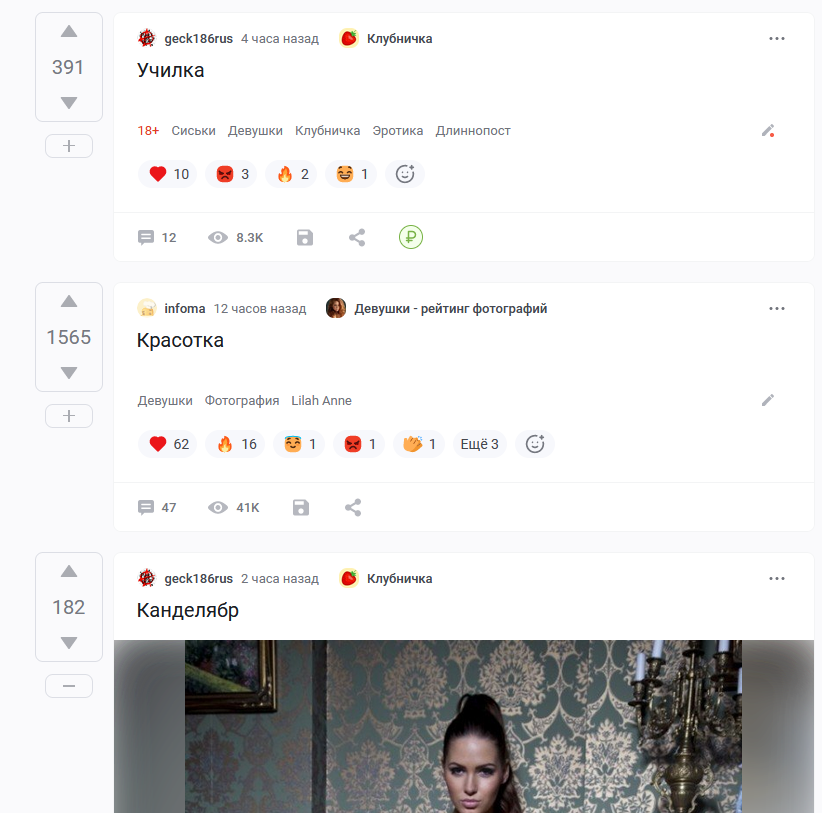Open community 'Девушки - рейтинг фотографий'
This screenshot has width=822, height=813.
(x=450, y=309)
